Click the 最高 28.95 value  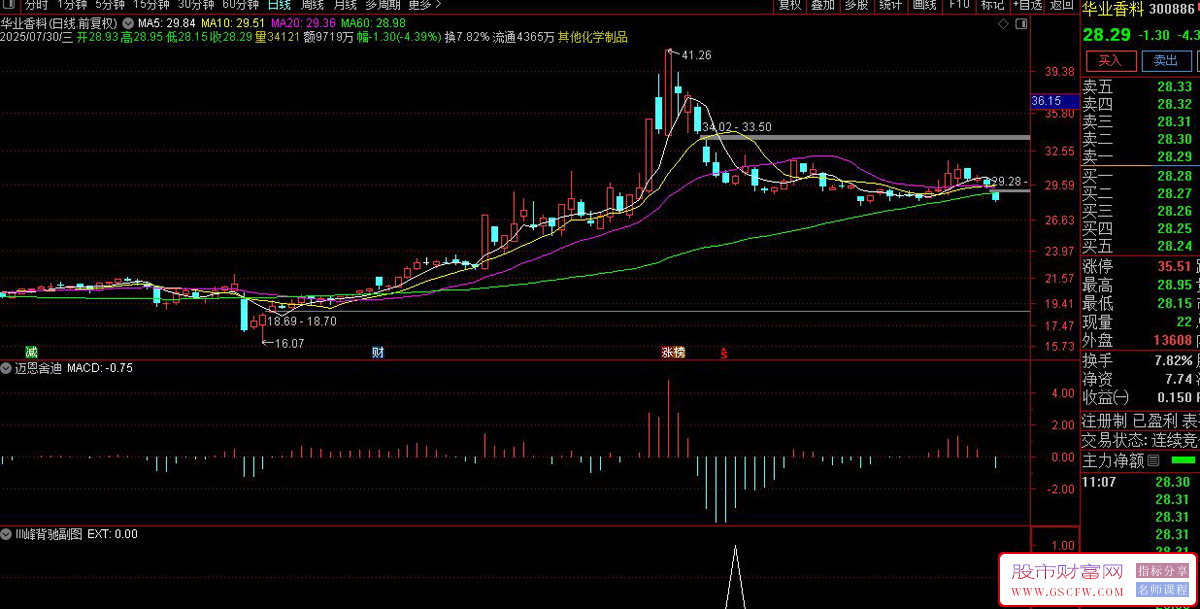[1174, 285]
